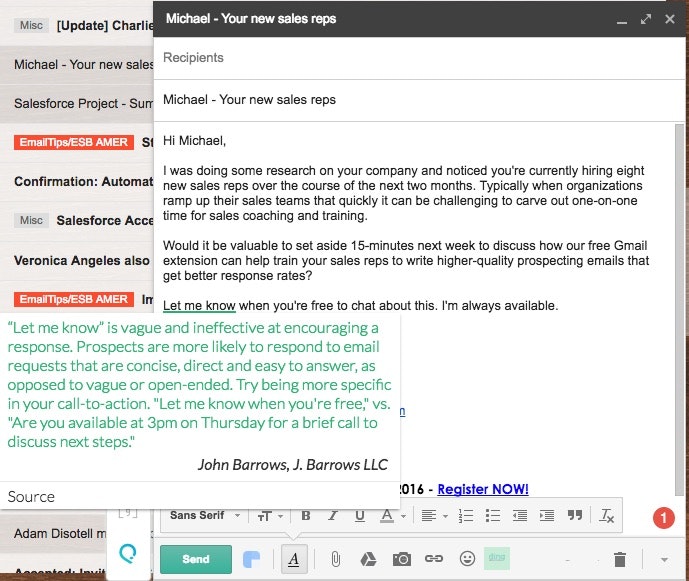
Task: Click the Misc label on Salesforce Acce email
Action: (31, 220)
